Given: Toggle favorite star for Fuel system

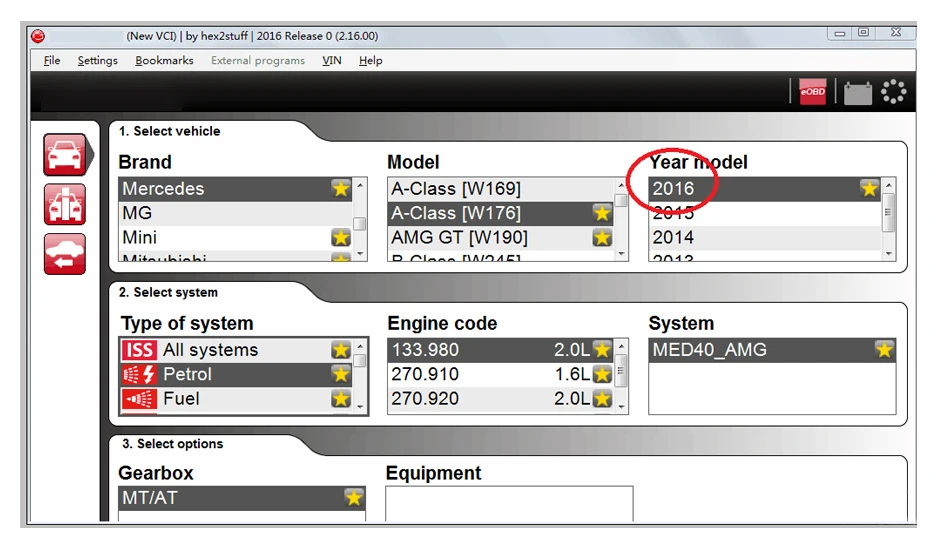Looking at the screenshot, I should [341, 399].
